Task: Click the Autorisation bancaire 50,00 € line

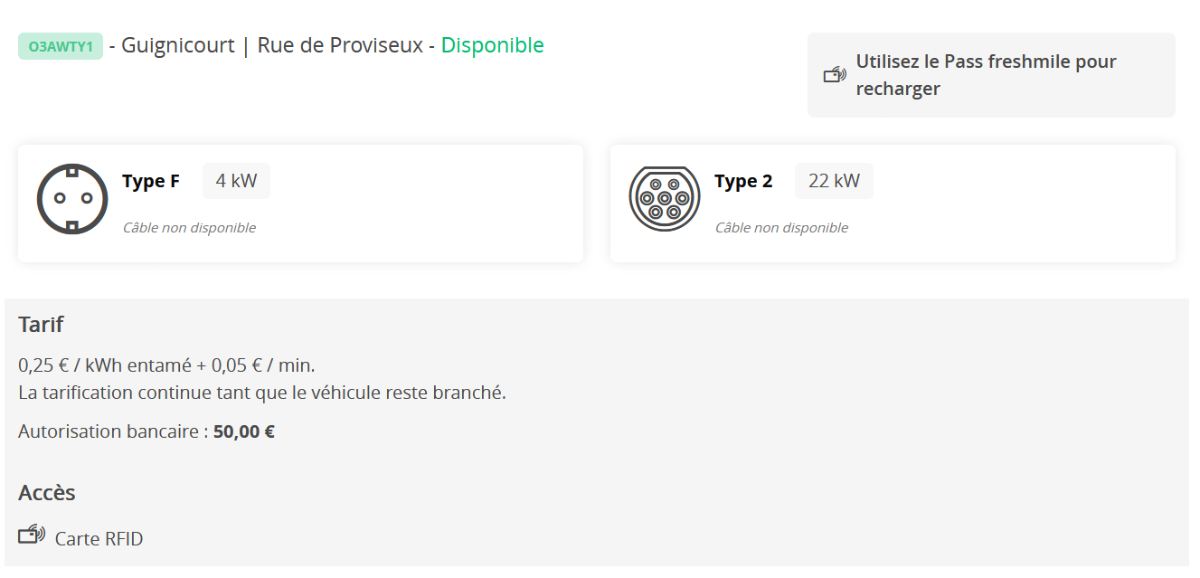Action: (x=147, y=432)
